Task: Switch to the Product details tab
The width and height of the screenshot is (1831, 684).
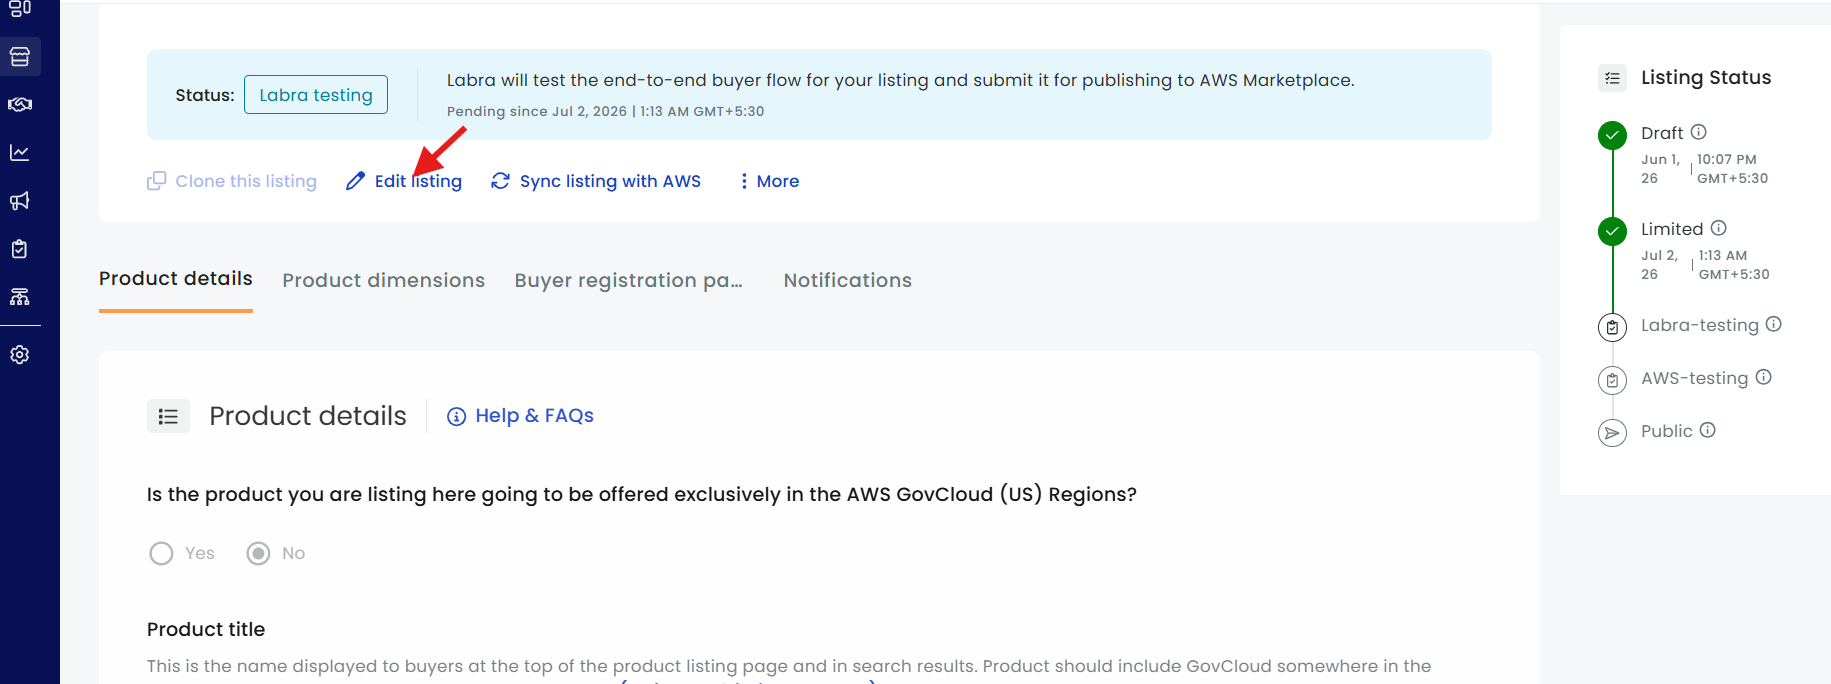Action: point(176,279)
